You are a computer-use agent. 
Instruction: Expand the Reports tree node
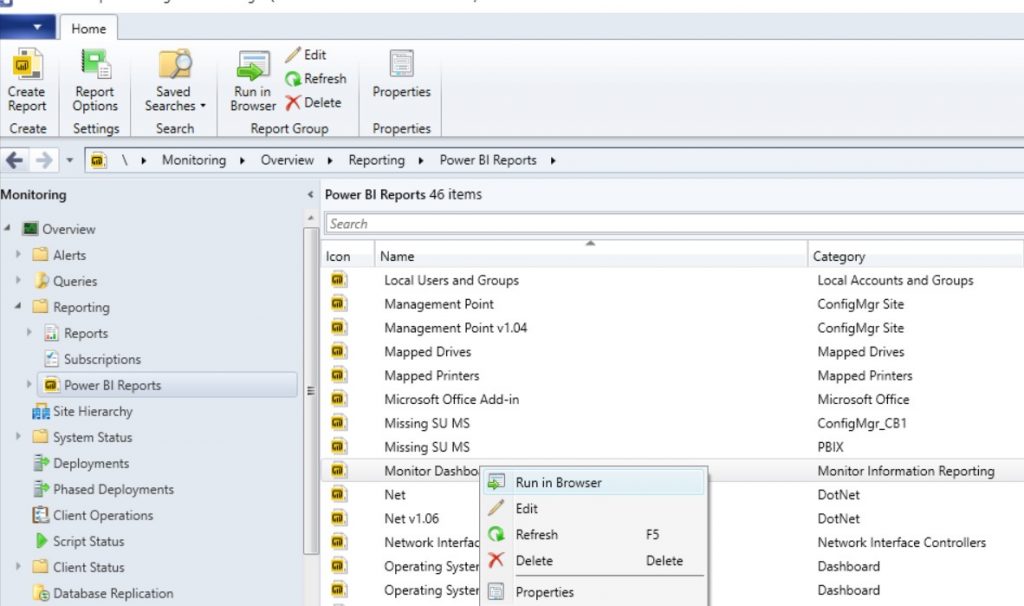(x=29, y=332)
